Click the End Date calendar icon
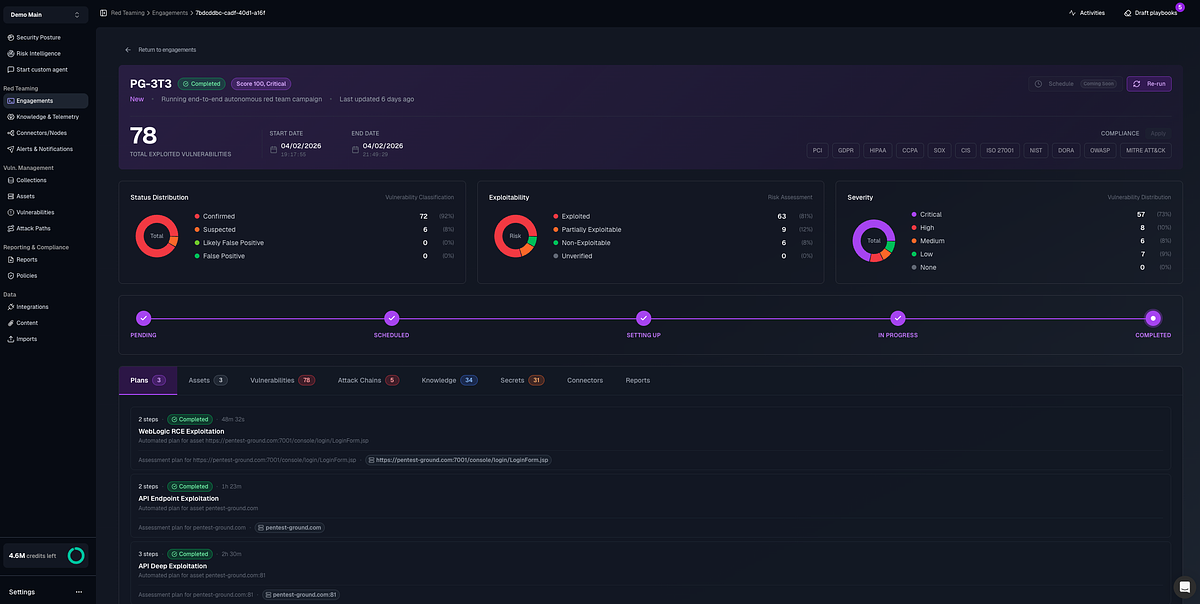Screen dimensions: 1200x604 (355, 149)
